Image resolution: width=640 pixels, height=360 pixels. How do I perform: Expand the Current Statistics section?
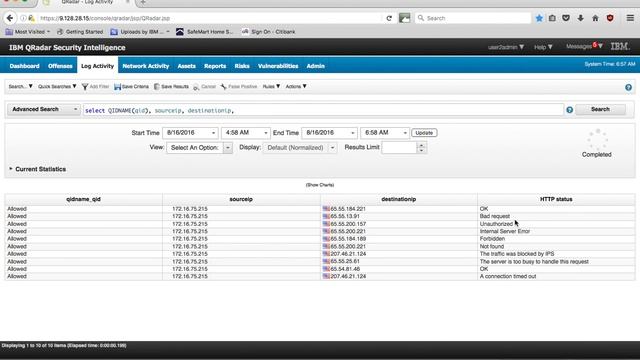click(37, 169)
